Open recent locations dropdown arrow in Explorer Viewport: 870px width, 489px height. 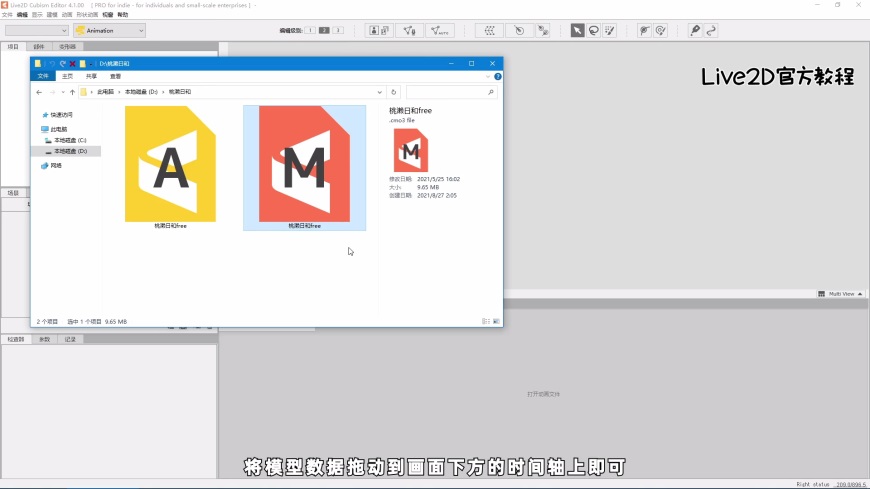pos(63,92)
